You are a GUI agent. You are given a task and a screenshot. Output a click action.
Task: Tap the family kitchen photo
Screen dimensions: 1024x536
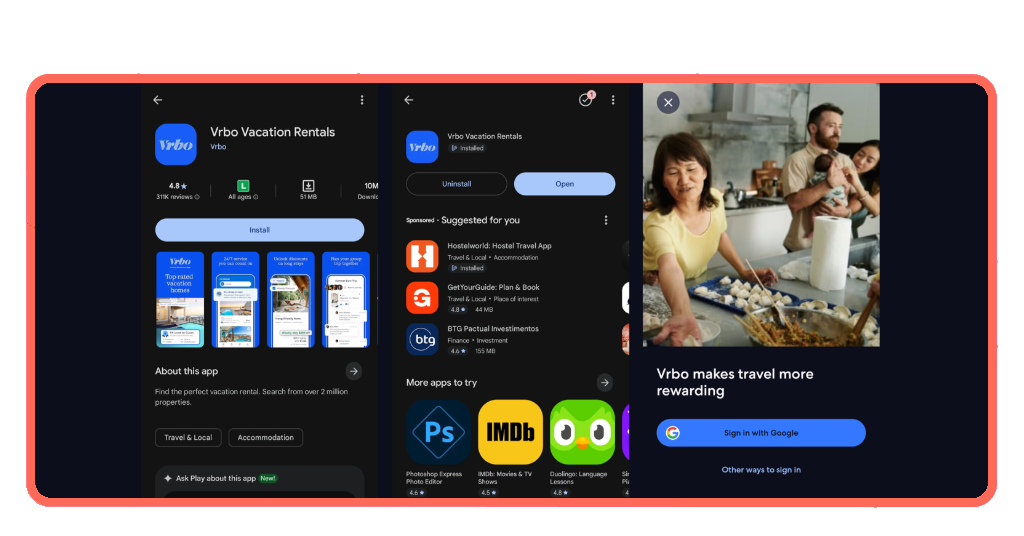(761, 215)
